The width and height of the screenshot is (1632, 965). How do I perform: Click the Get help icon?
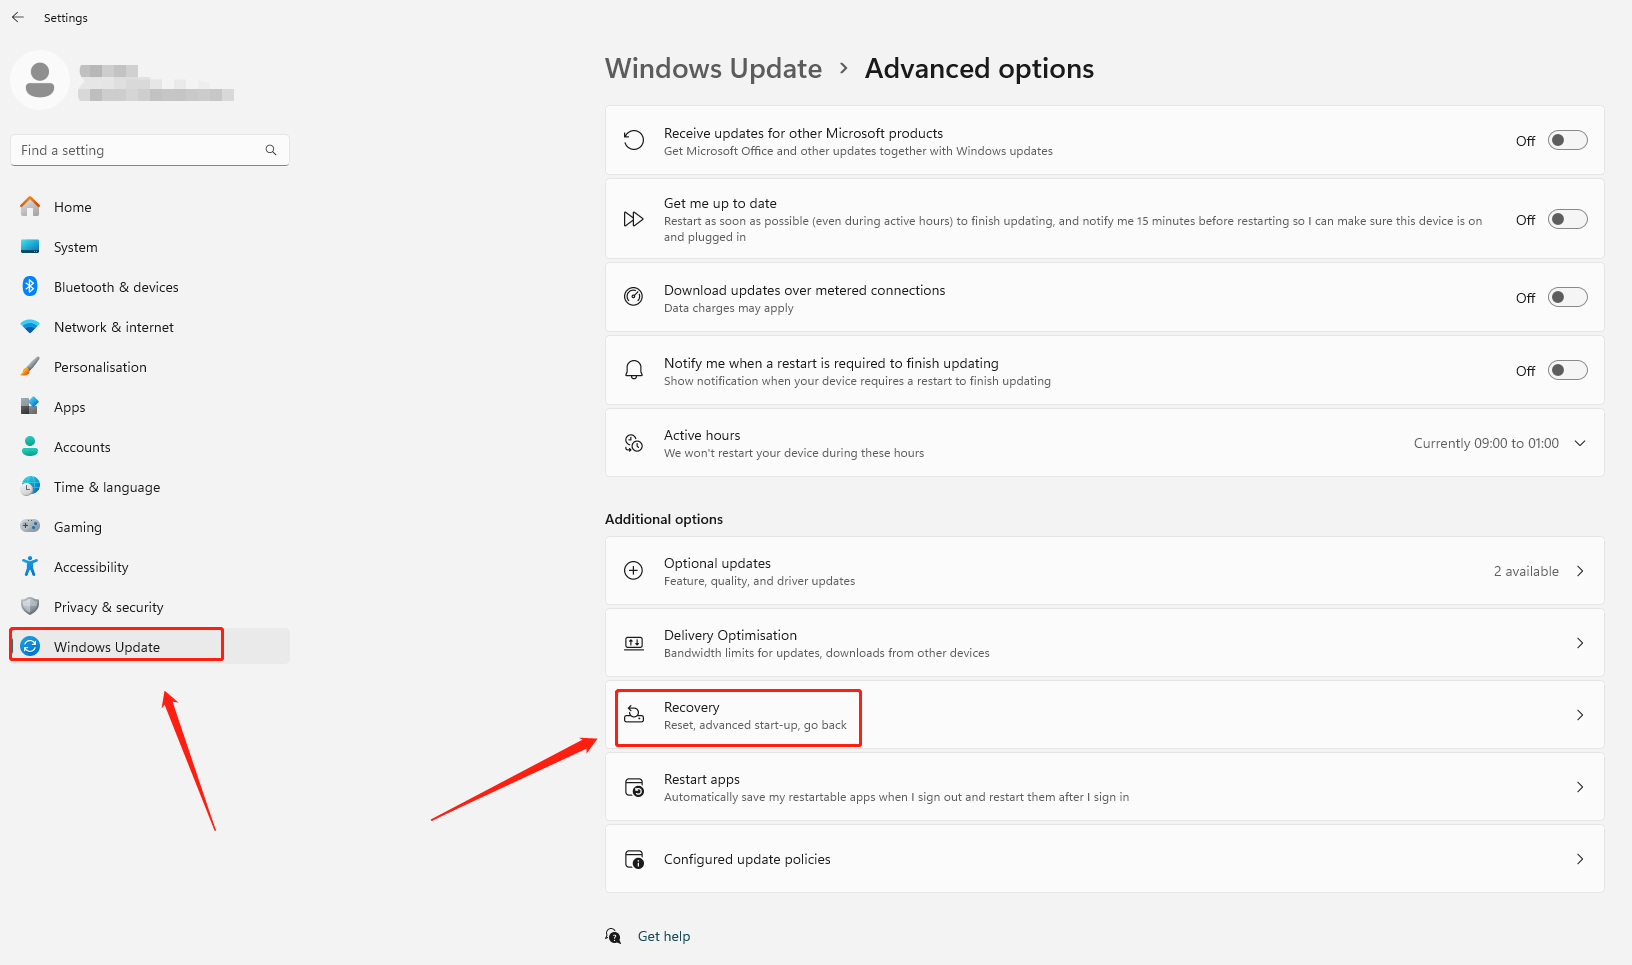point(613,936)
